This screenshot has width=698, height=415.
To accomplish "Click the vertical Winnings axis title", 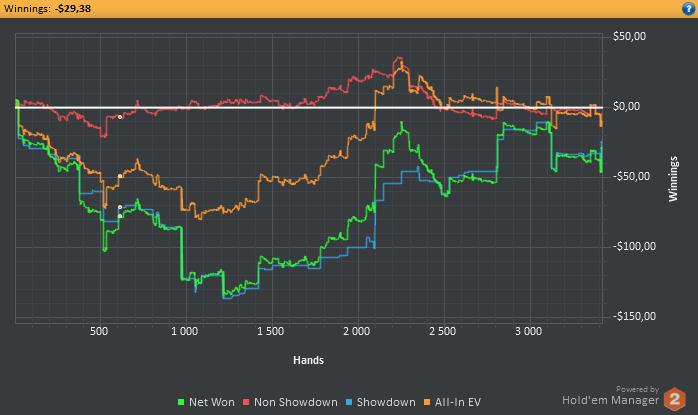I will pyautogui.click(x=673, y=179).
